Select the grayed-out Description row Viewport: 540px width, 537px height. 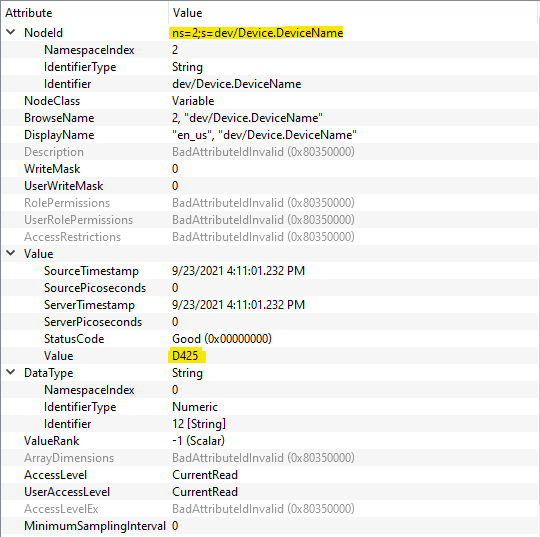tap(270, 152)
